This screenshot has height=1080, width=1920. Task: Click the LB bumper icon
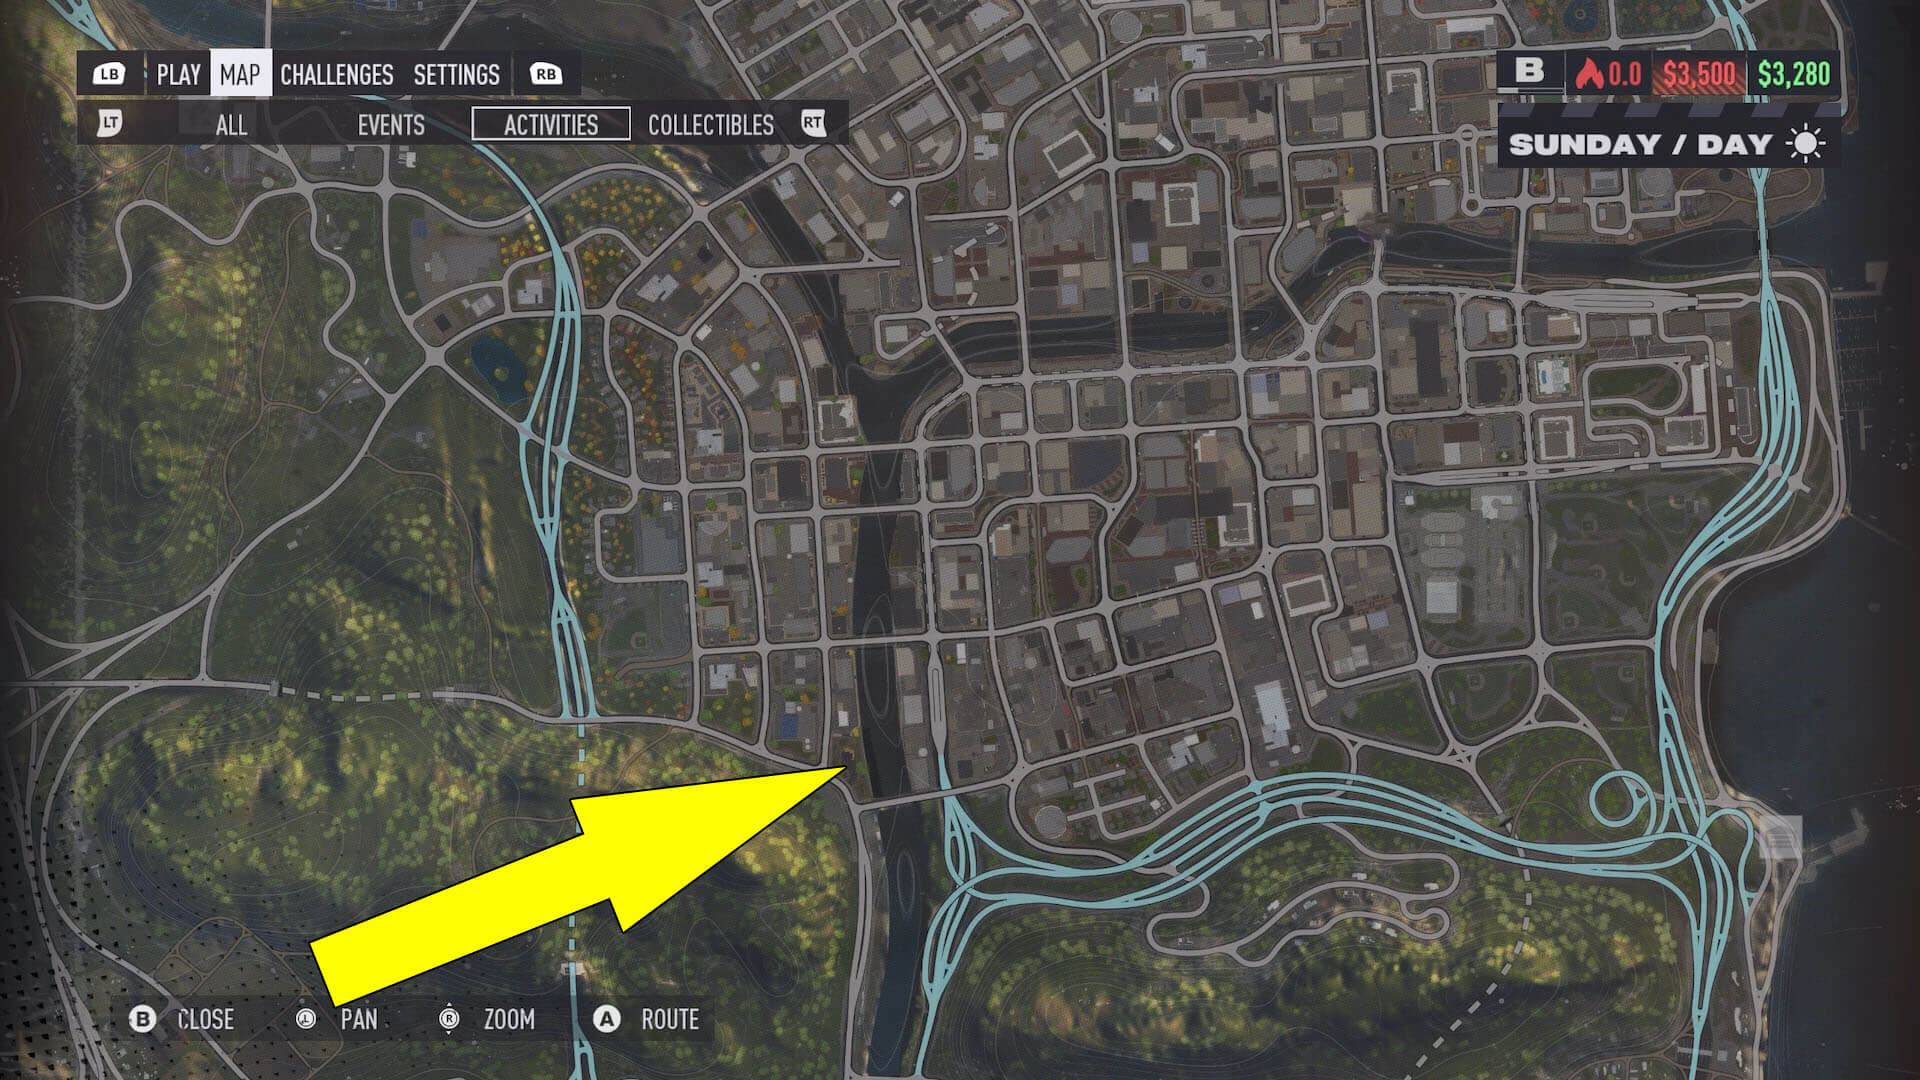(x=109, y=74)
